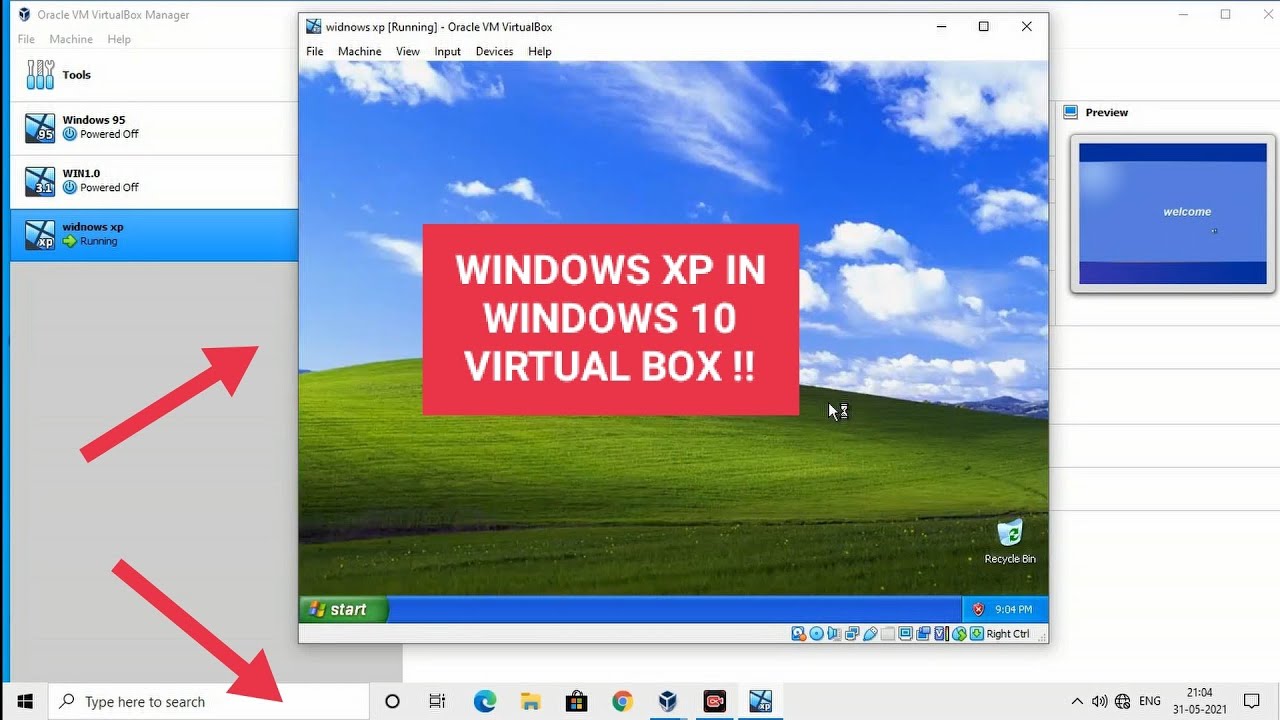Open the notification center icon
This screenshot has width=1280, height=720.
point(1251,701)
